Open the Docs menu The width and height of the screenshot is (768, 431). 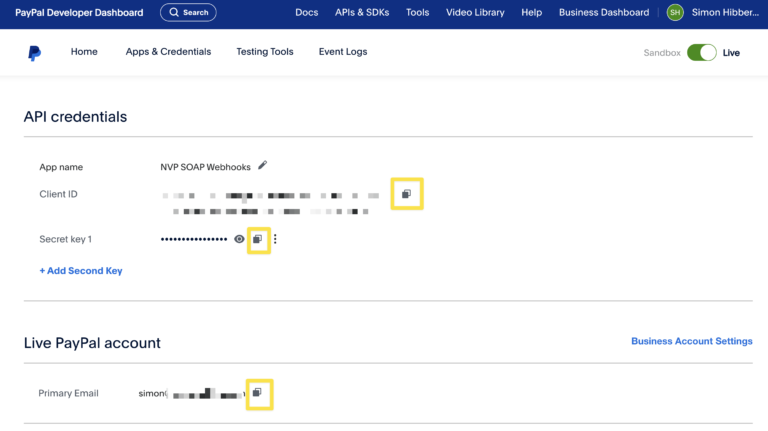click(x=307, y=13)
